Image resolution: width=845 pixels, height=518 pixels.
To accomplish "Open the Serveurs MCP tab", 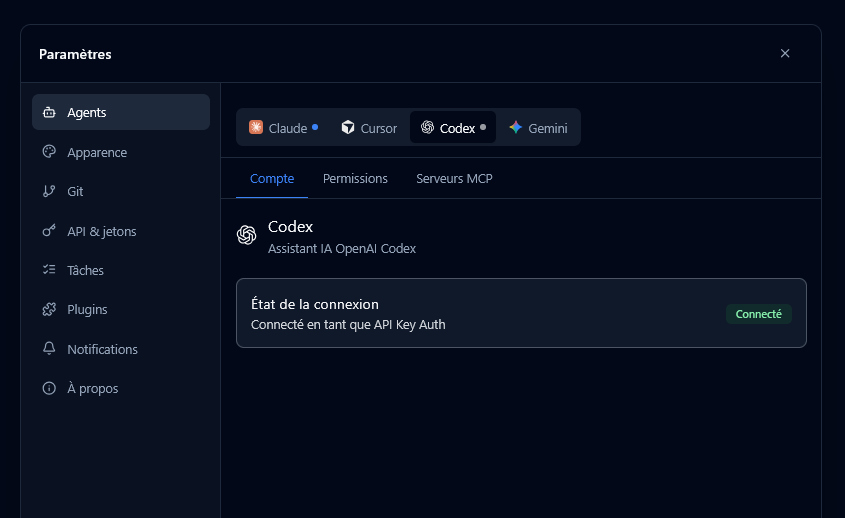I will (x=454, y=178).
